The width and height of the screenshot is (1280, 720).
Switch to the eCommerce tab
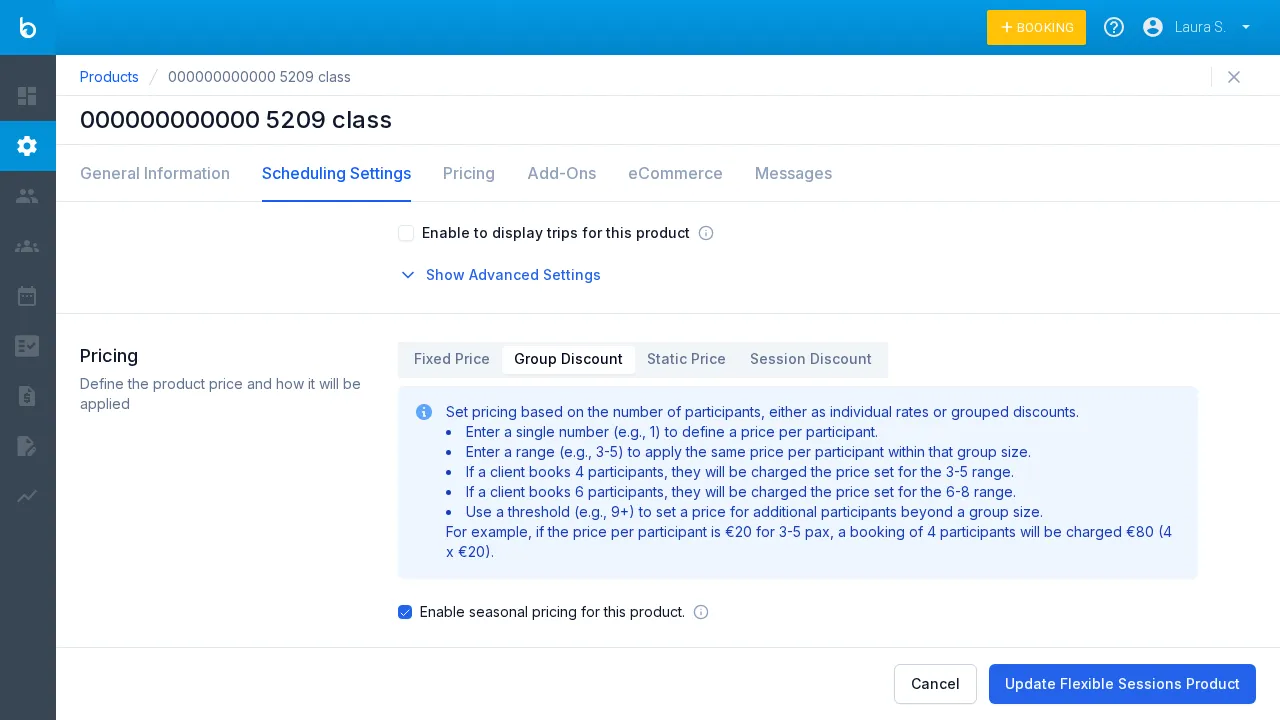[675, 173]
